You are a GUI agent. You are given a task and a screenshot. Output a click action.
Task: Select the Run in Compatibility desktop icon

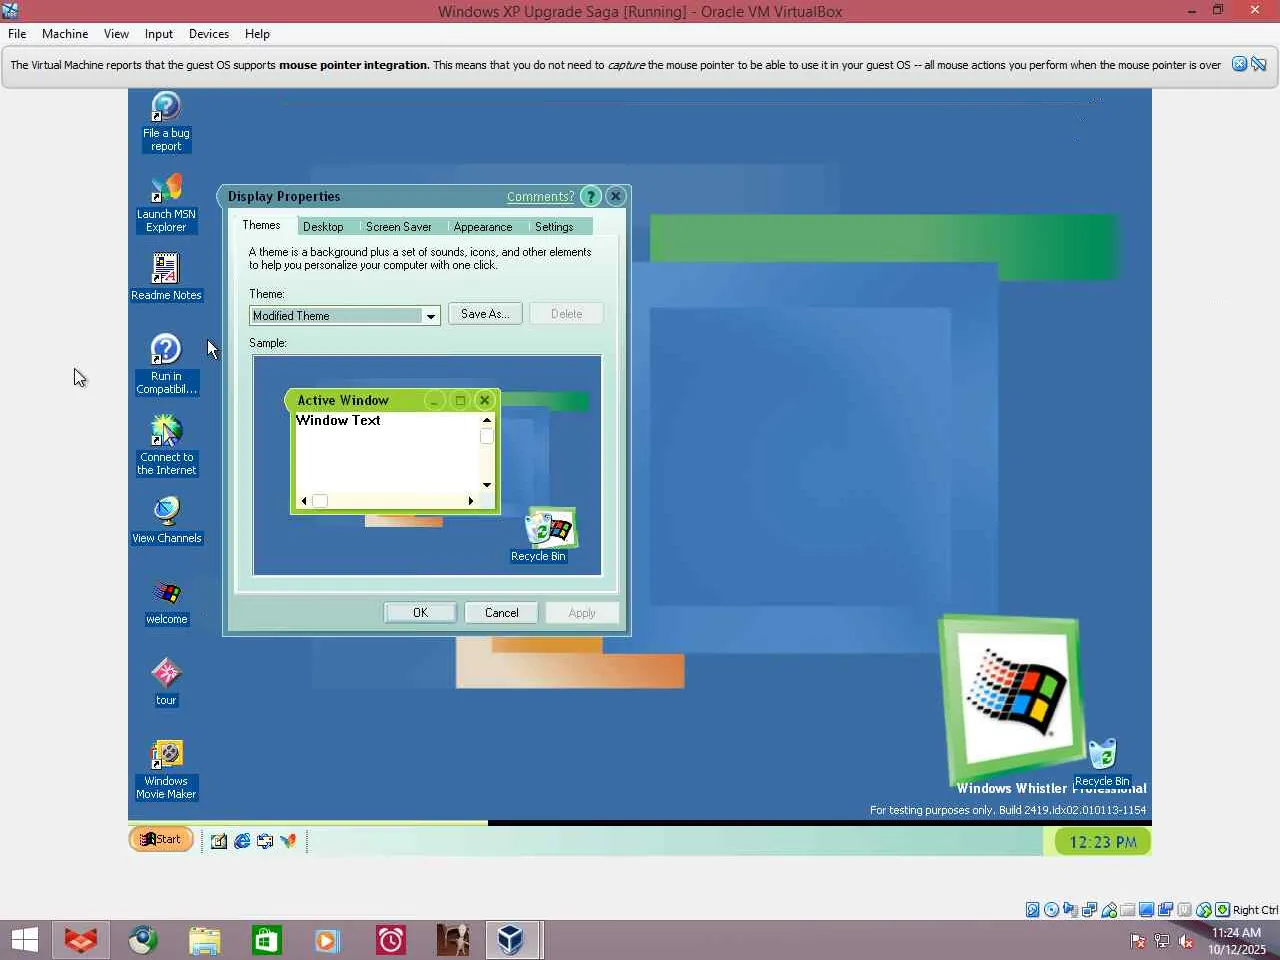coord(166,365)
